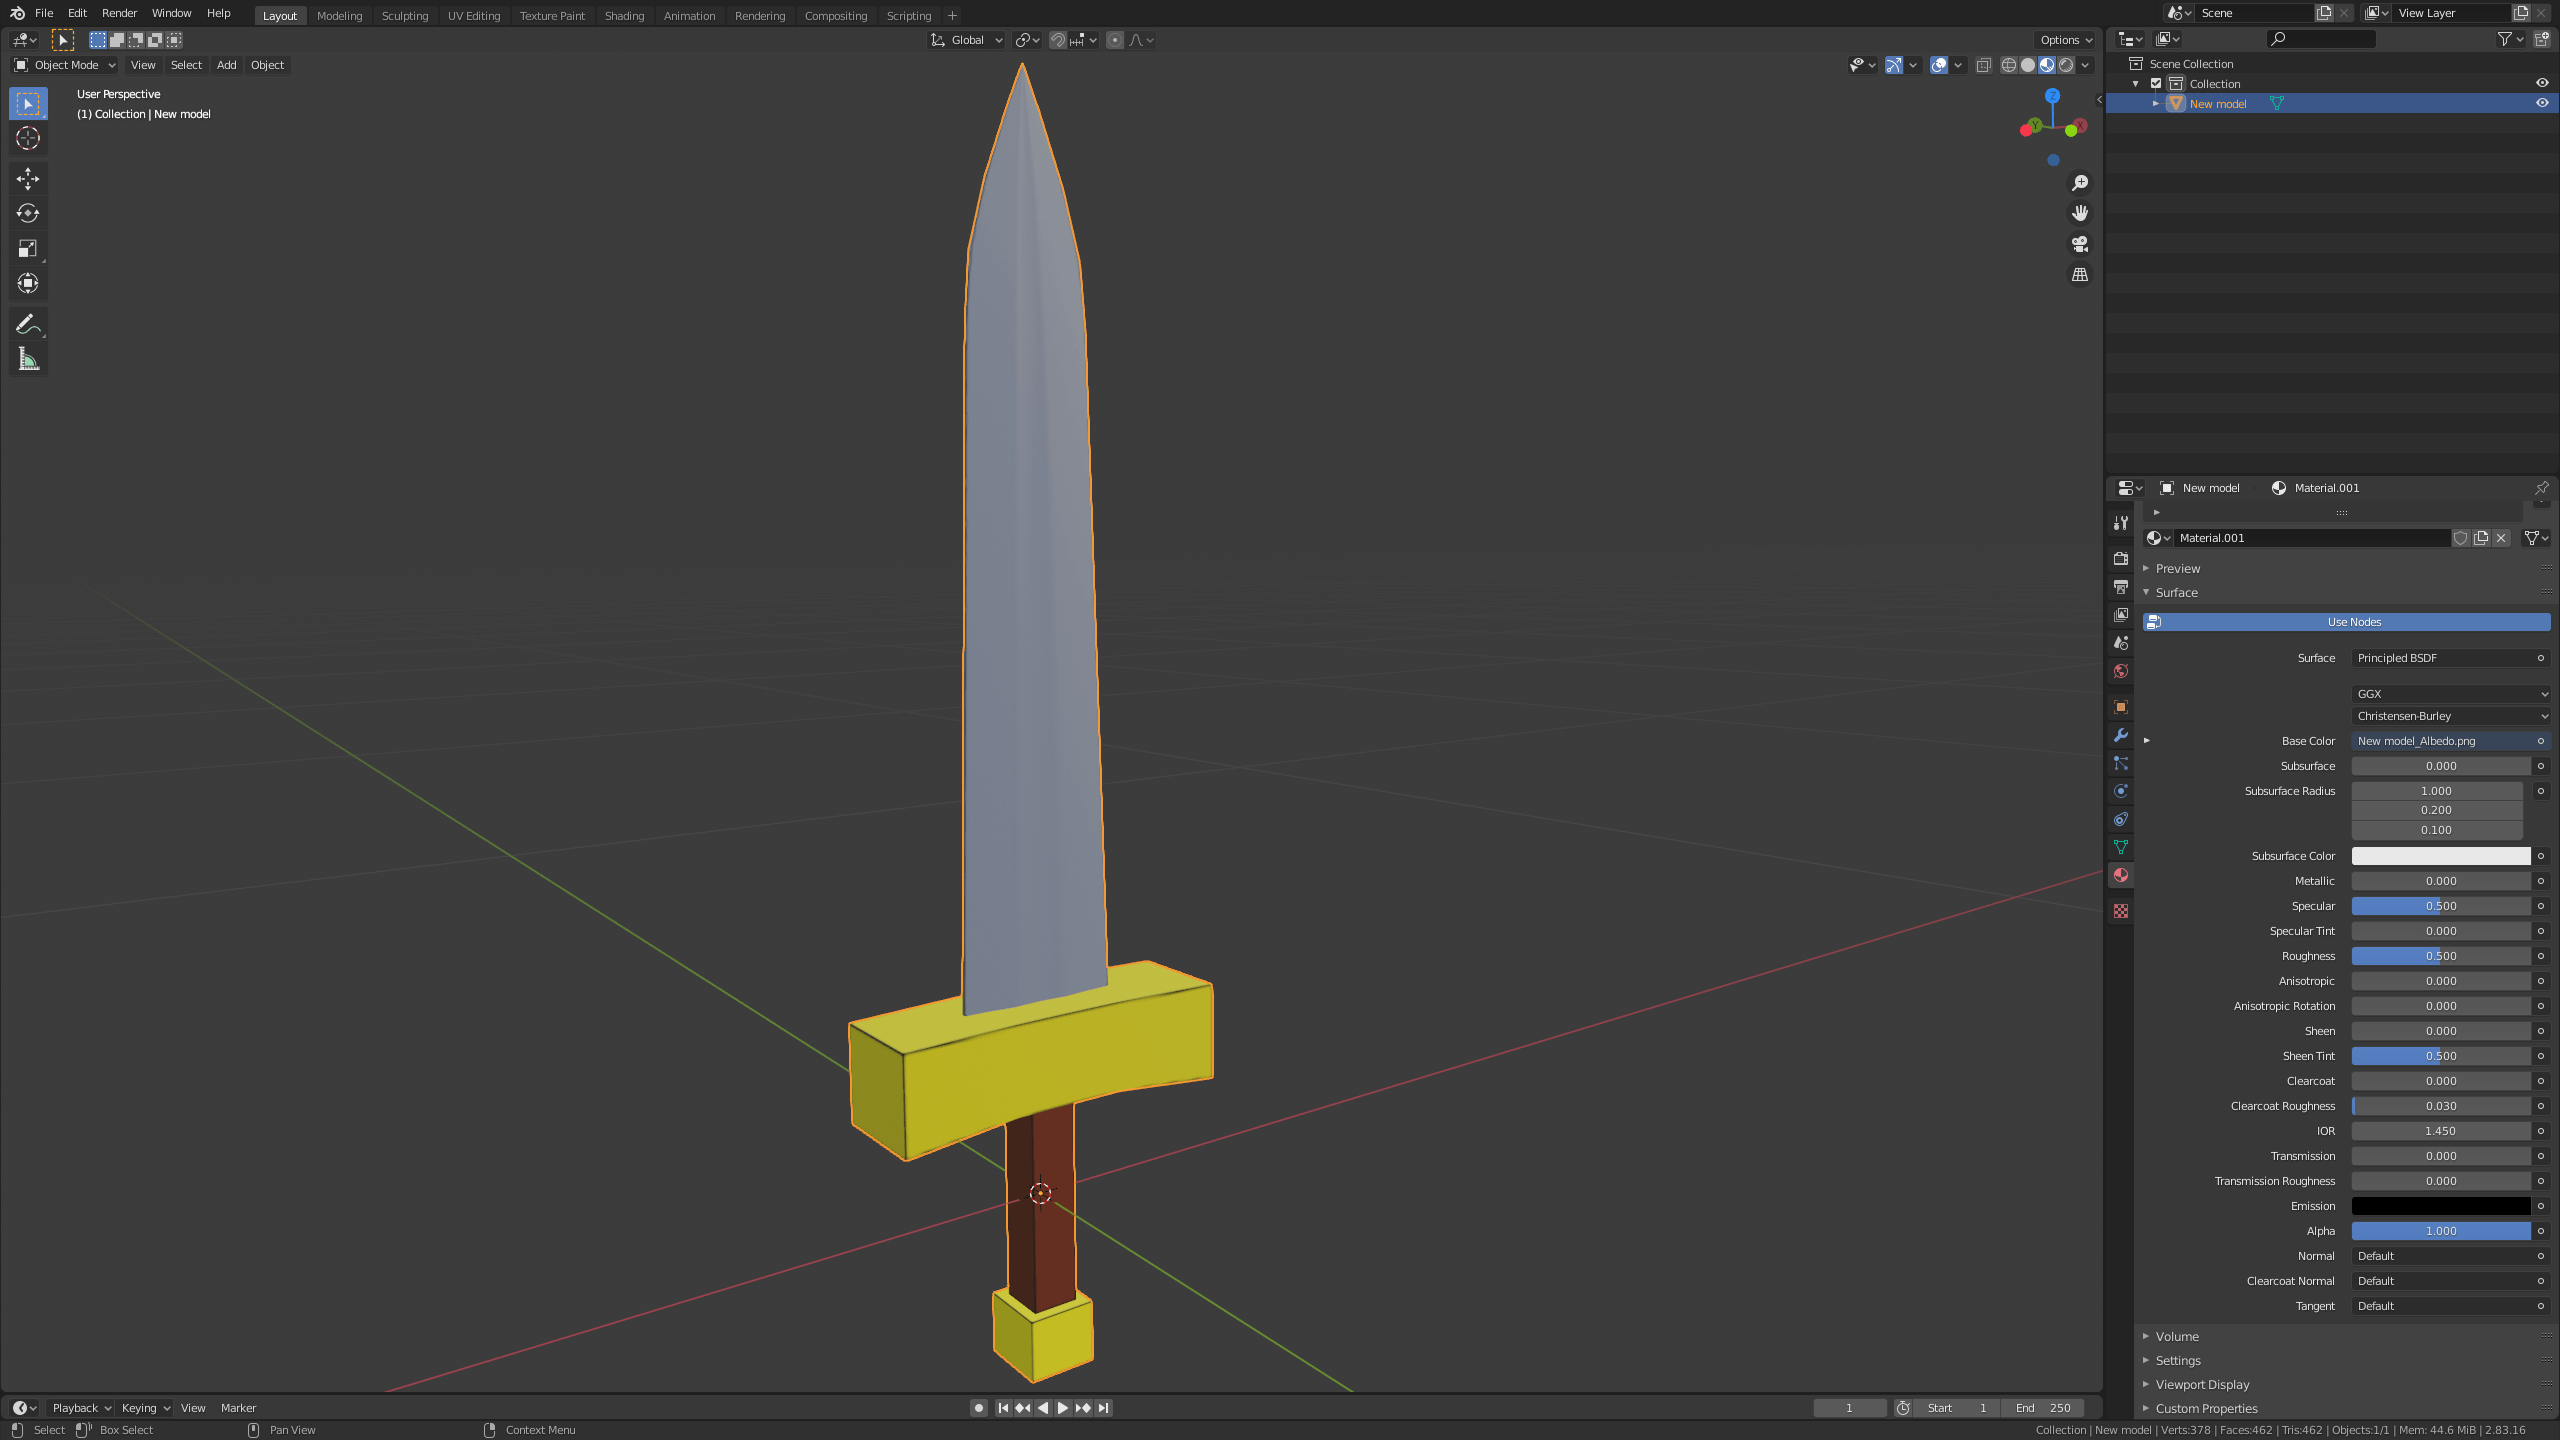Expand the Viewport Display panel
This screenshot has width=2560, height=1440.
pos(2202,1384)
